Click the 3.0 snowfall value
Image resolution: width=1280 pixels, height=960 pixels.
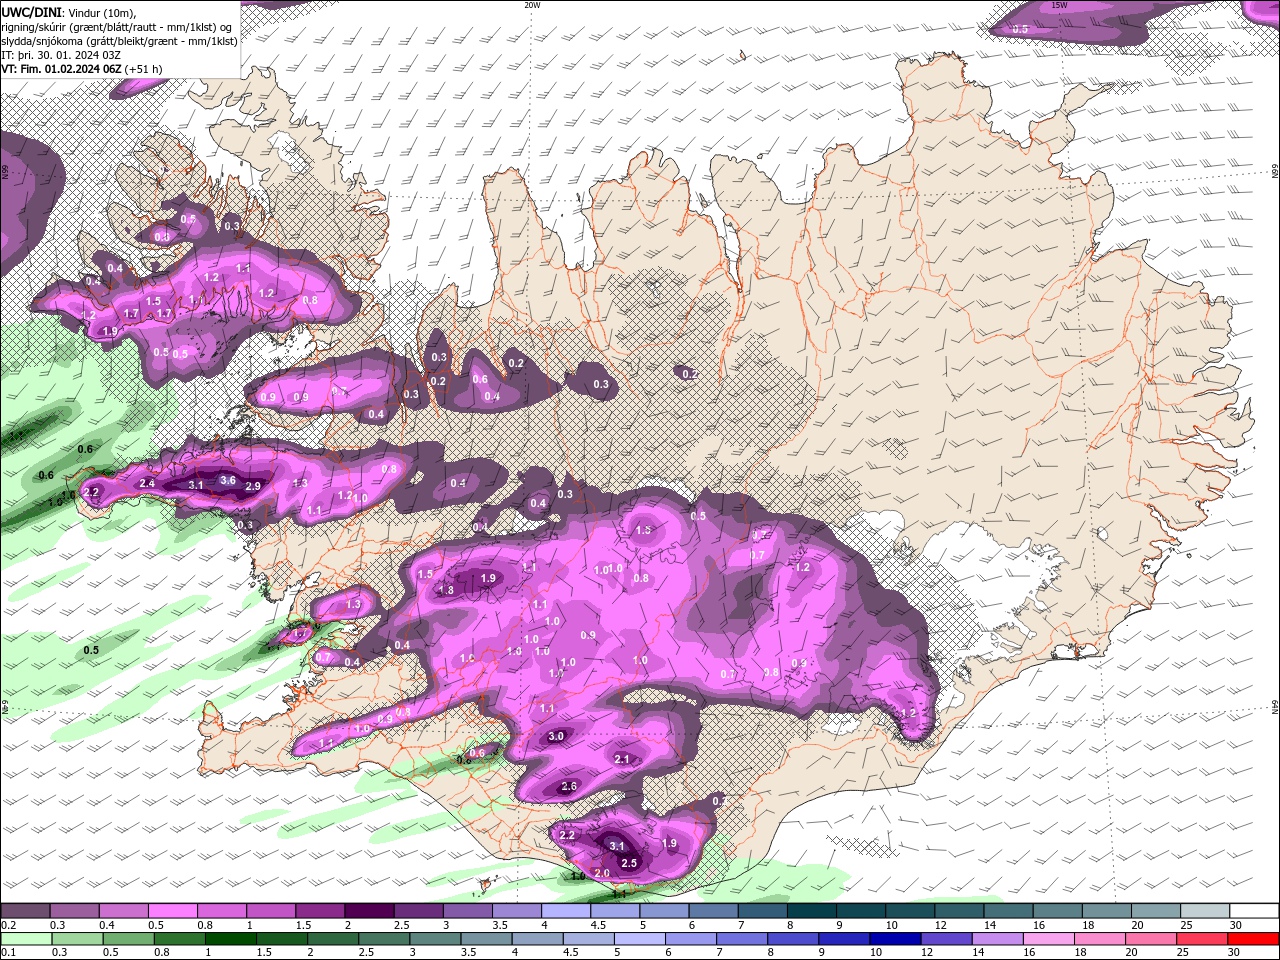click(x=557, y=736)
